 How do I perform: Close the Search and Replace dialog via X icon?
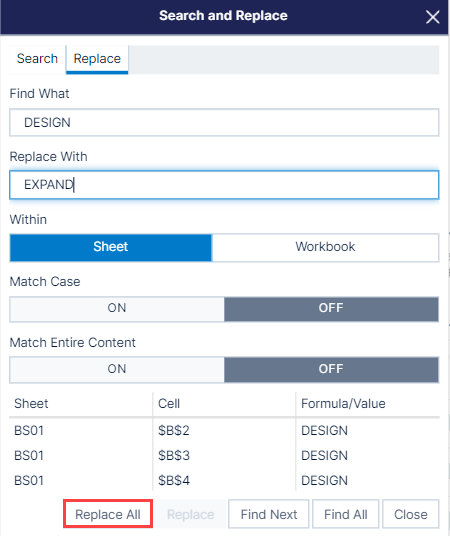click(x=432, y=17)
